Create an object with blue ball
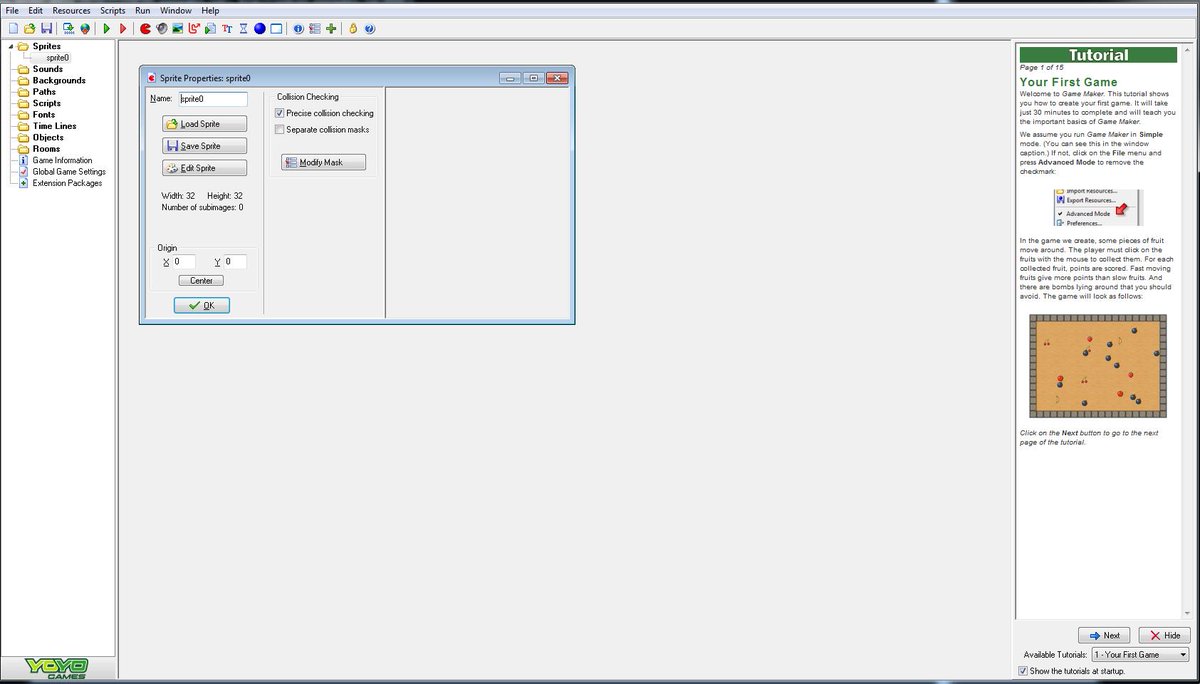Viewport: 1200px width, 684px height. click(x=260, y=29)
